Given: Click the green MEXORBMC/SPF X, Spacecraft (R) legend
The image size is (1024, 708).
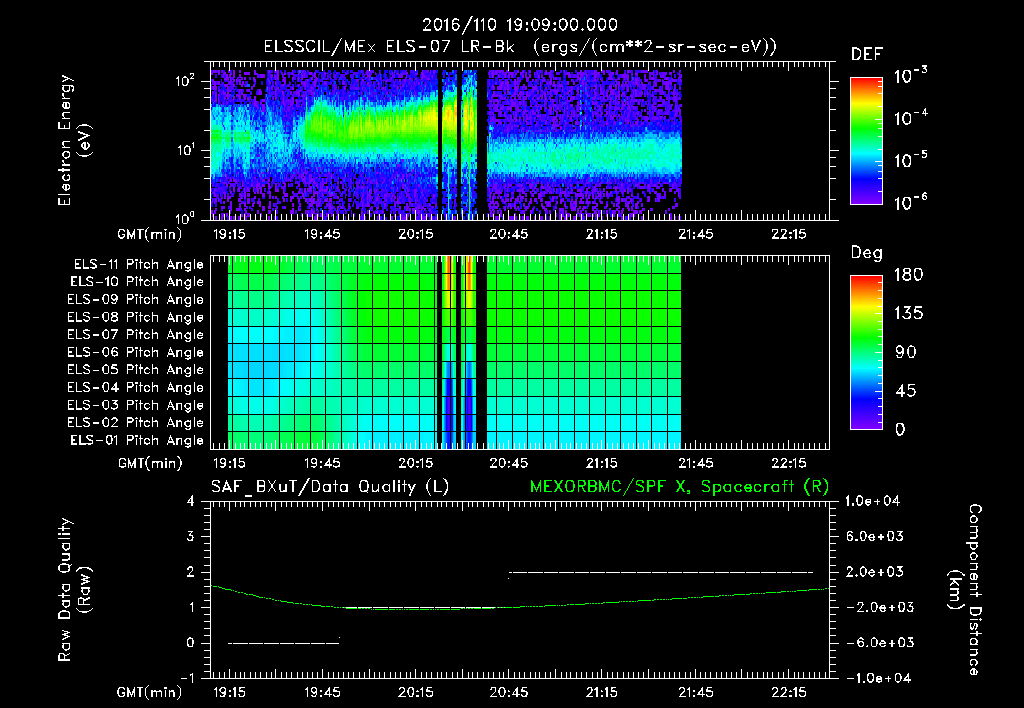Looking at the screenshot, I should point(679,487).
